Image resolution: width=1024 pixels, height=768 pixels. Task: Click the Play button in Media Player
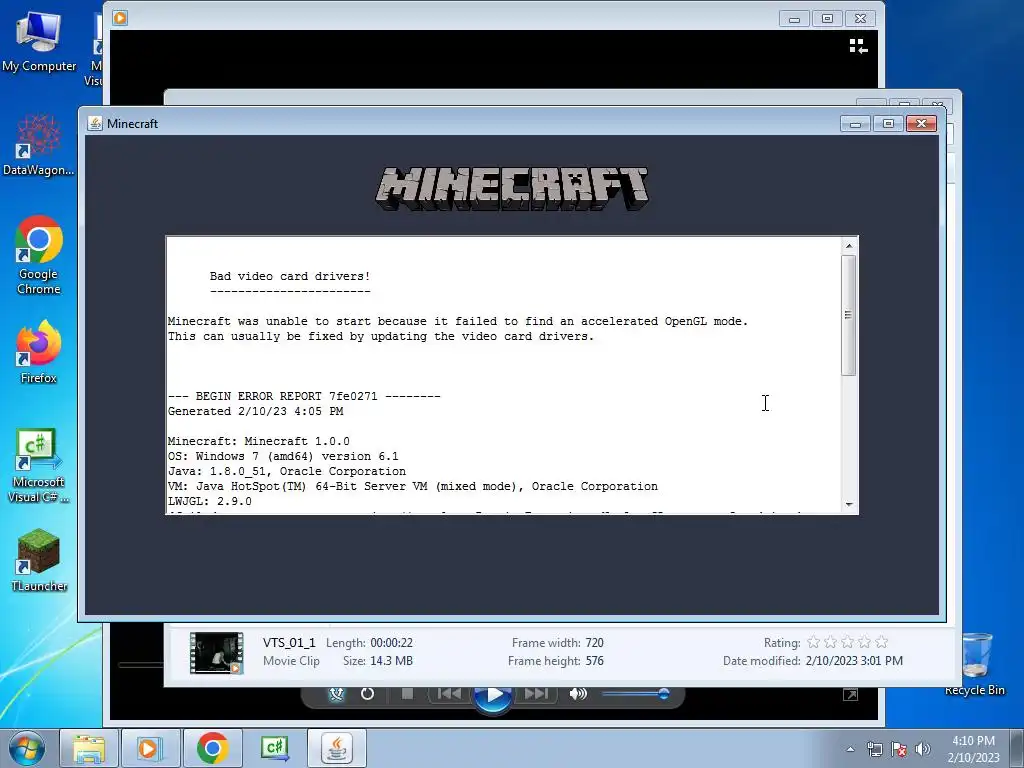[494, 696]
